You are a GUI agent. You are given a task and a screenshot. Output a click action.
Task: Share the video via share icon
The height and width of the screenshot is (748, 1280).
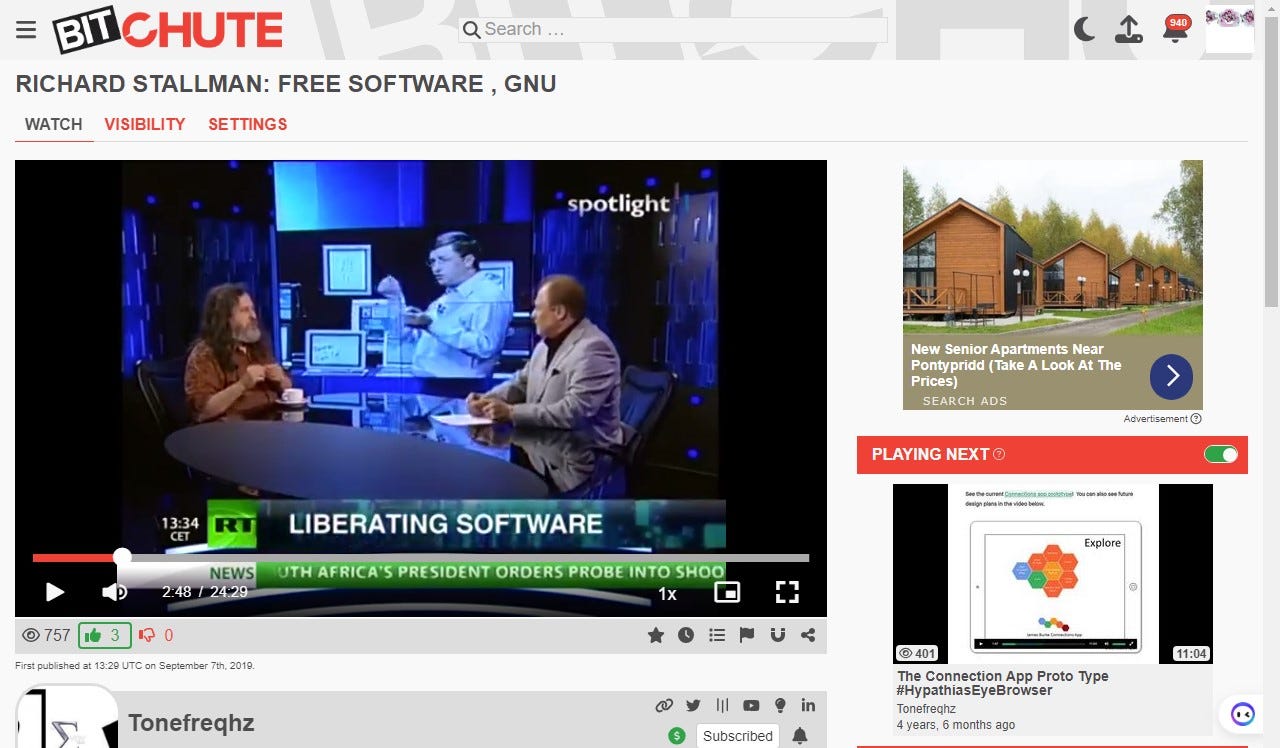[808, 635]
